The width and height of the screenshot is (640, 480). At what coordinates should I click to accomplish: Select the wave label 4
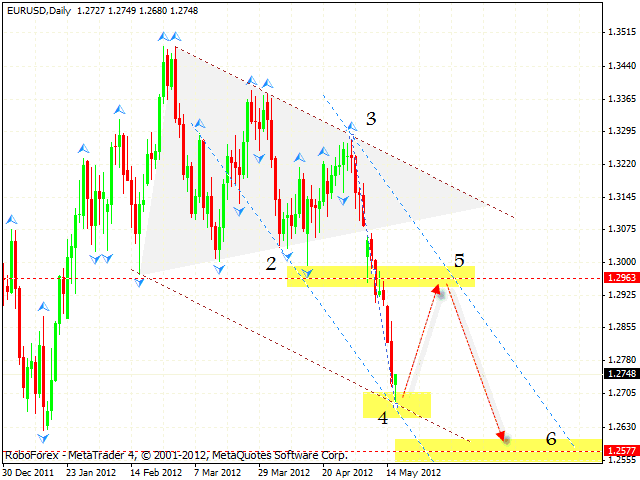pos(383,418)
